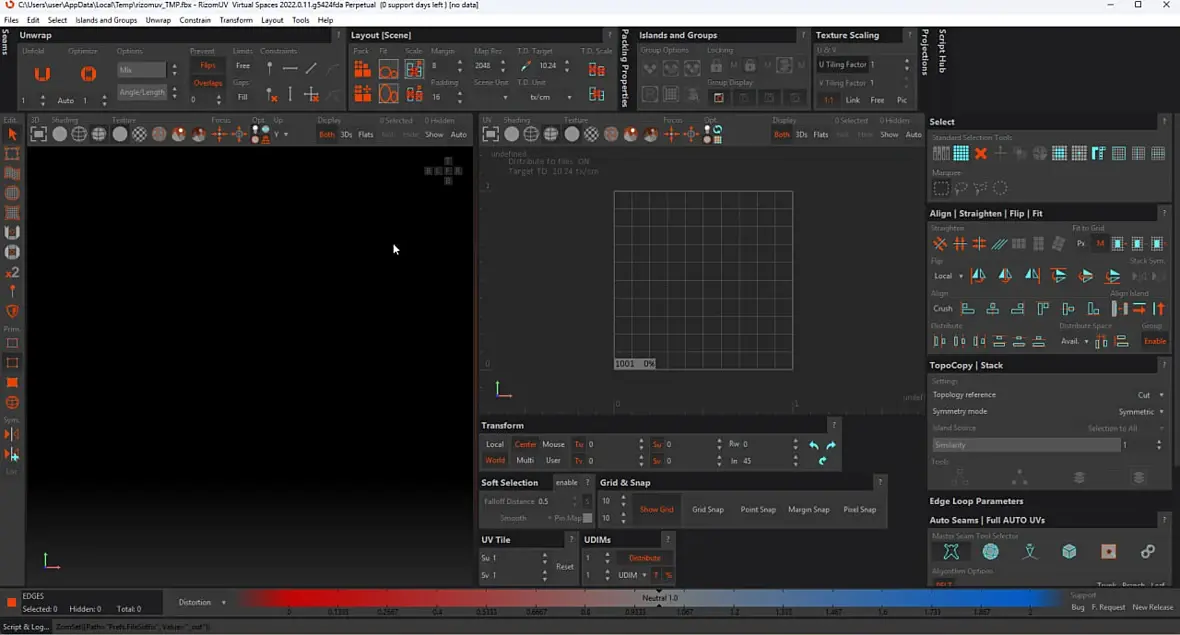Click the Pack islands icon in Layout
1180x635 pixels.
click(x=362, y=69)
